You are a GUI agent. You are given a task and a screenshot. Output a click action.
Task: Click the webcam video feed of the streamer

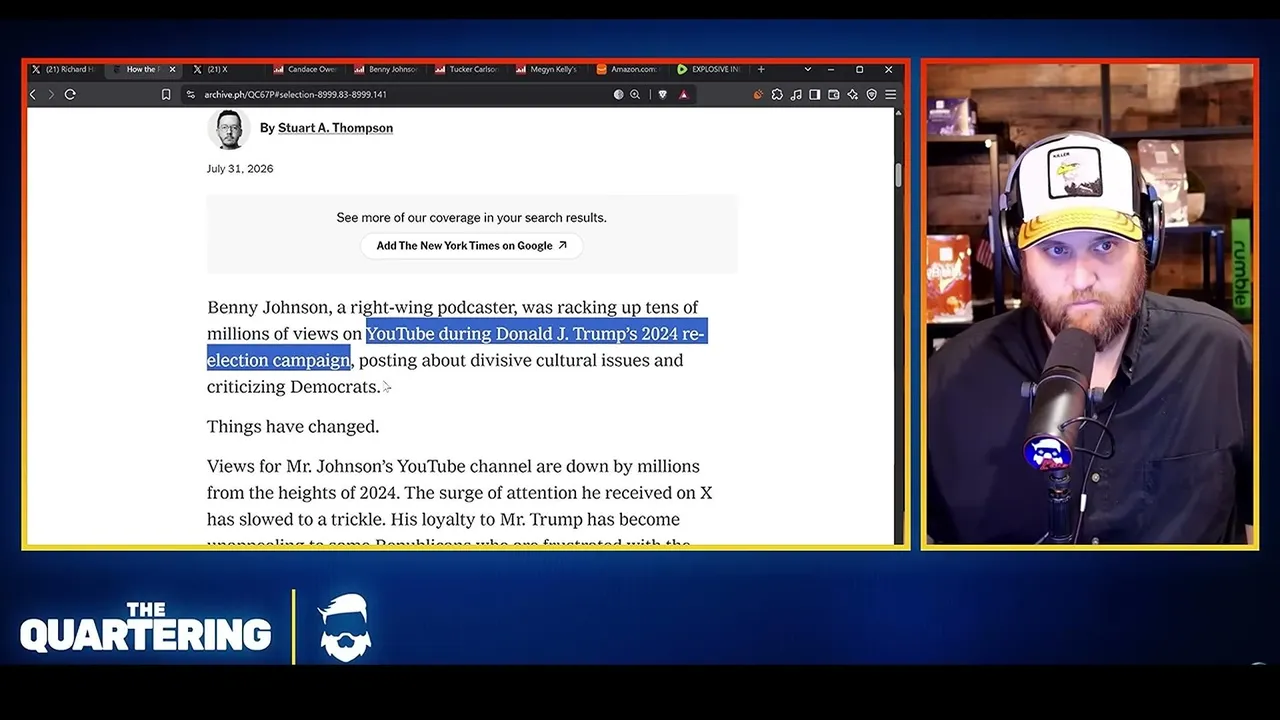click(1089, 304)
